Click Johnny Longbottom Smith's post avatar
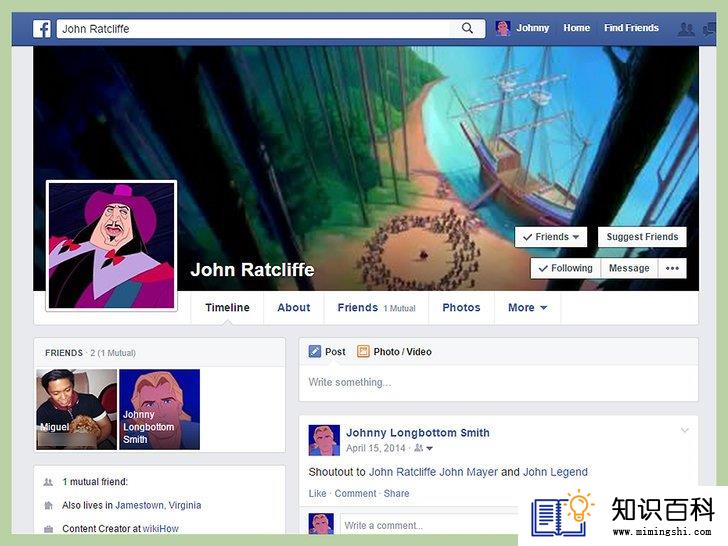This screenshot has width=728, height=546. [x=324, y=440]
